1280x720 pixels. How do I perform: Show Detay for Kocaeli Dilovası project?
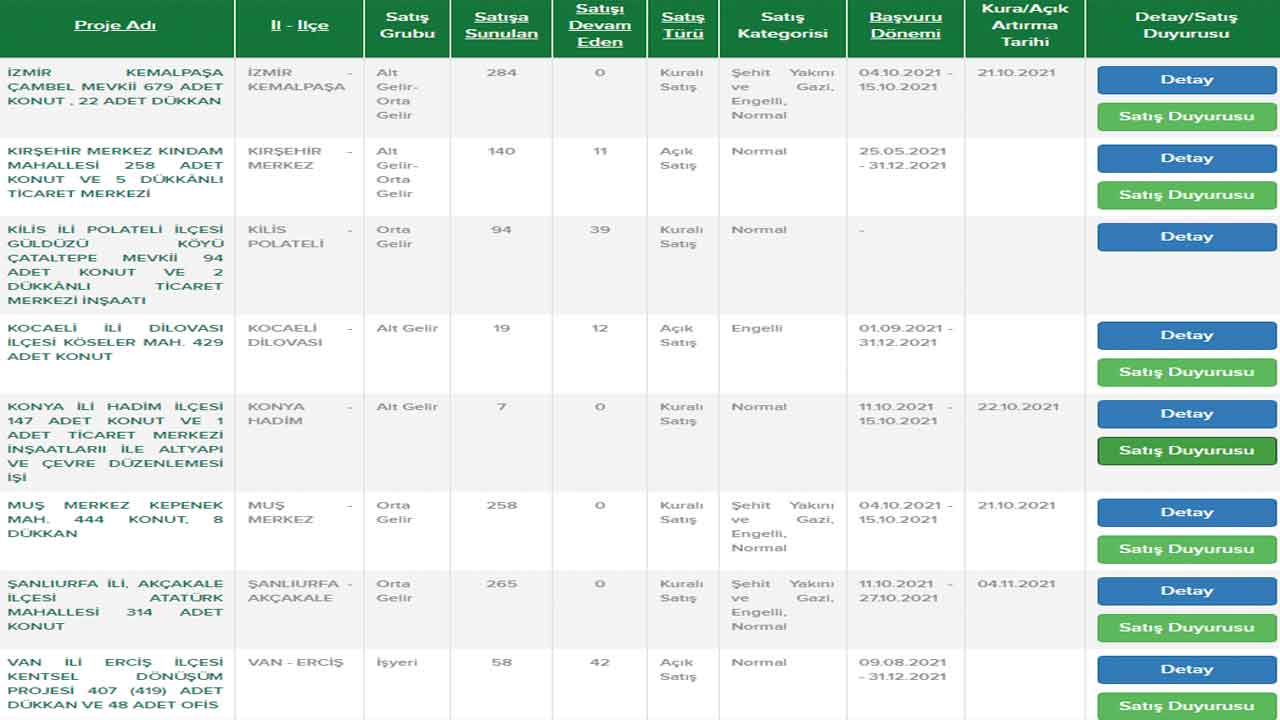1187,335
